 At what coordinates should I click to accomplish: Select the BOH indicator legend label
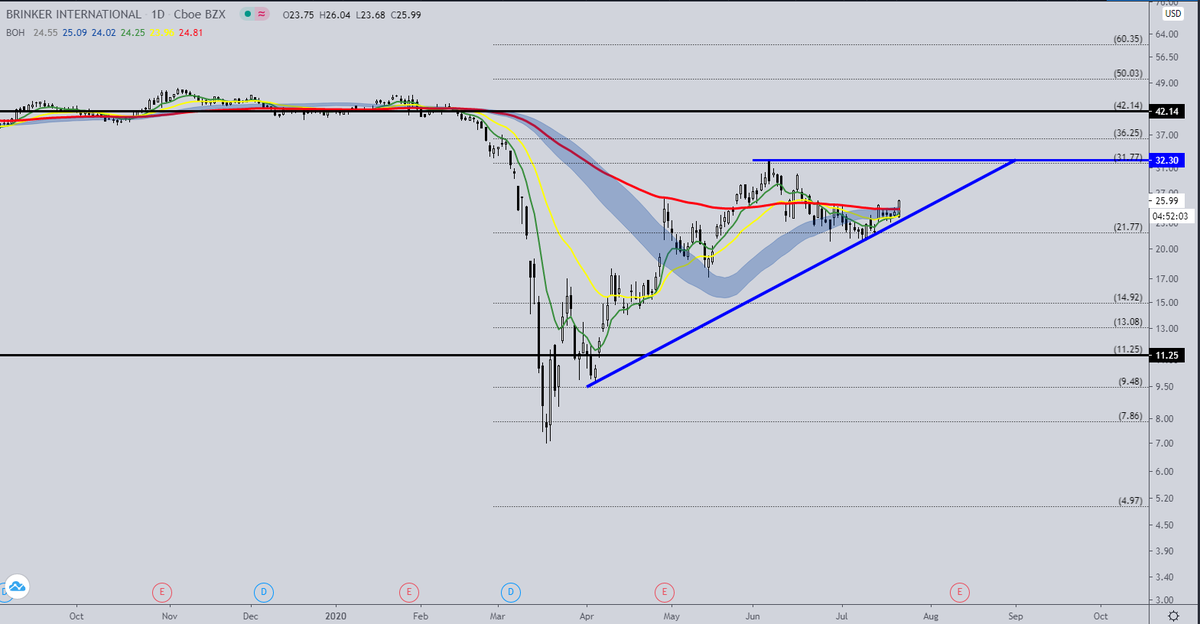pyautogui.click(x=15, y=32)
